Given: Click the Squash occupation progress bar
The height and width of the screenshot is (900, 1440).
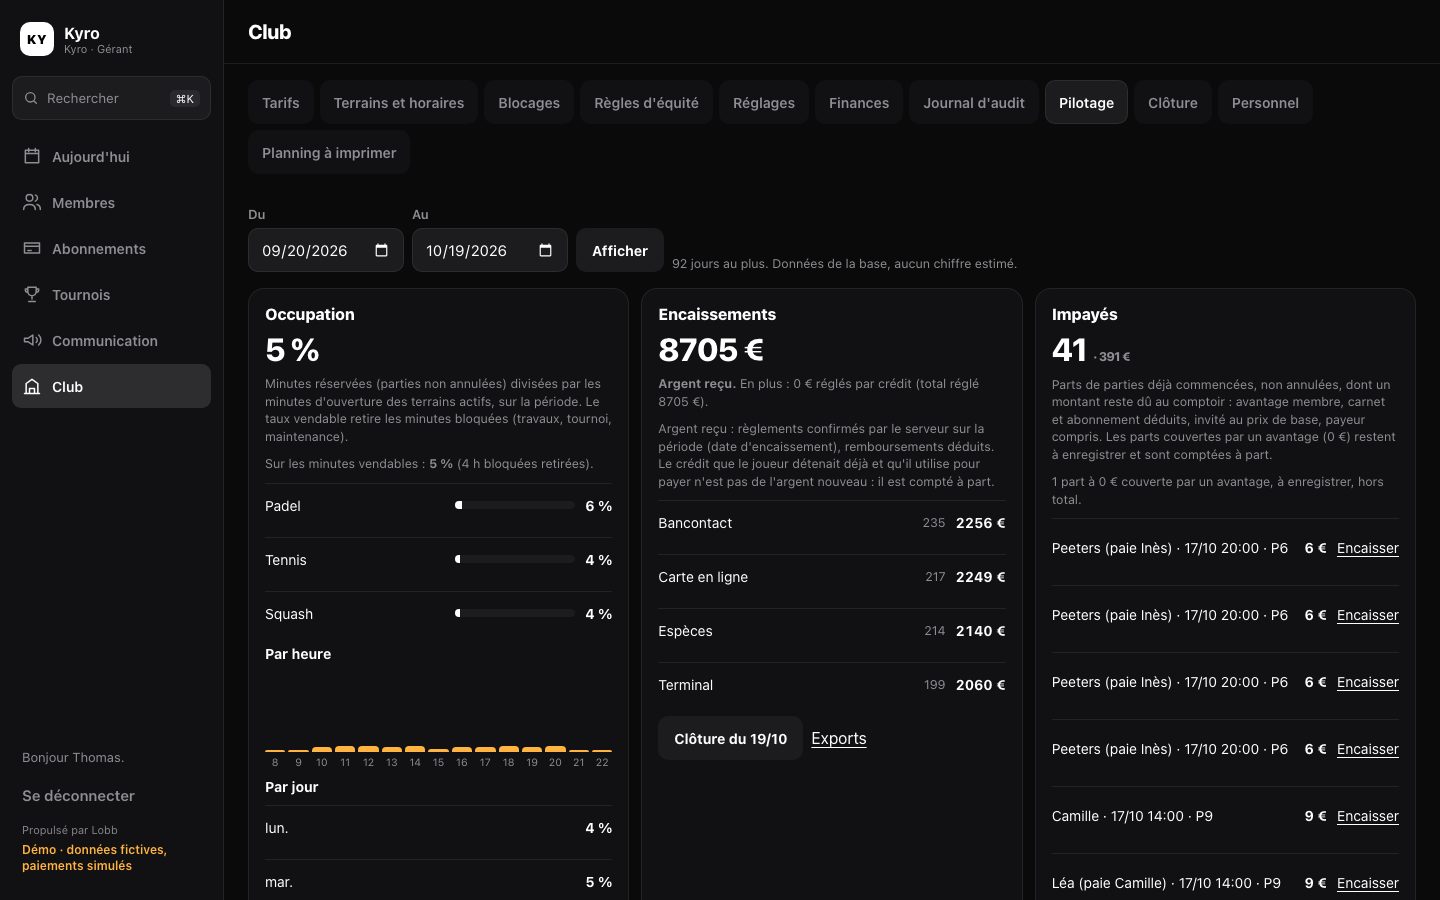Looking at the screenshot, I should coord(514,614).
